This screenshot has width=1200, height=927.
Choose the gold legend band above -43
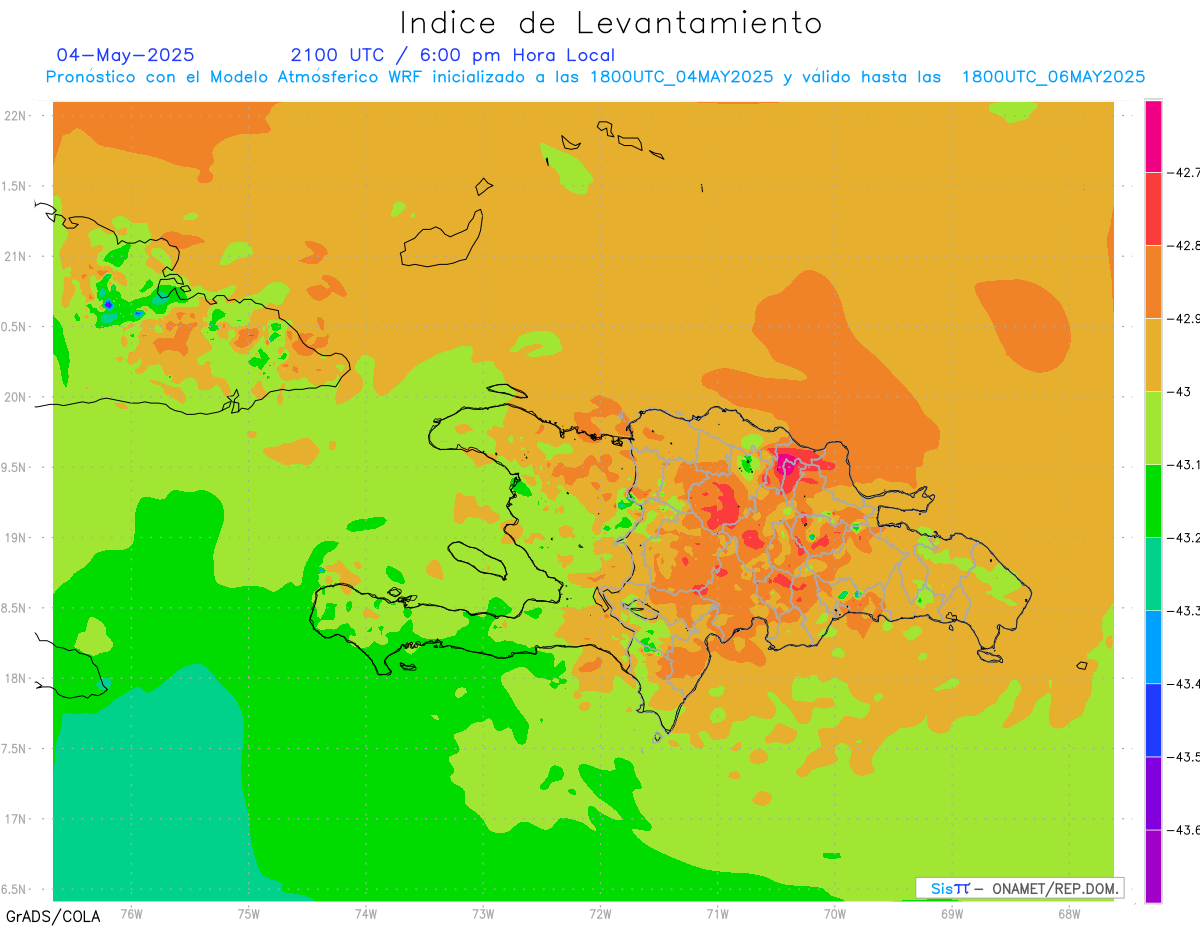[1153, 354]
